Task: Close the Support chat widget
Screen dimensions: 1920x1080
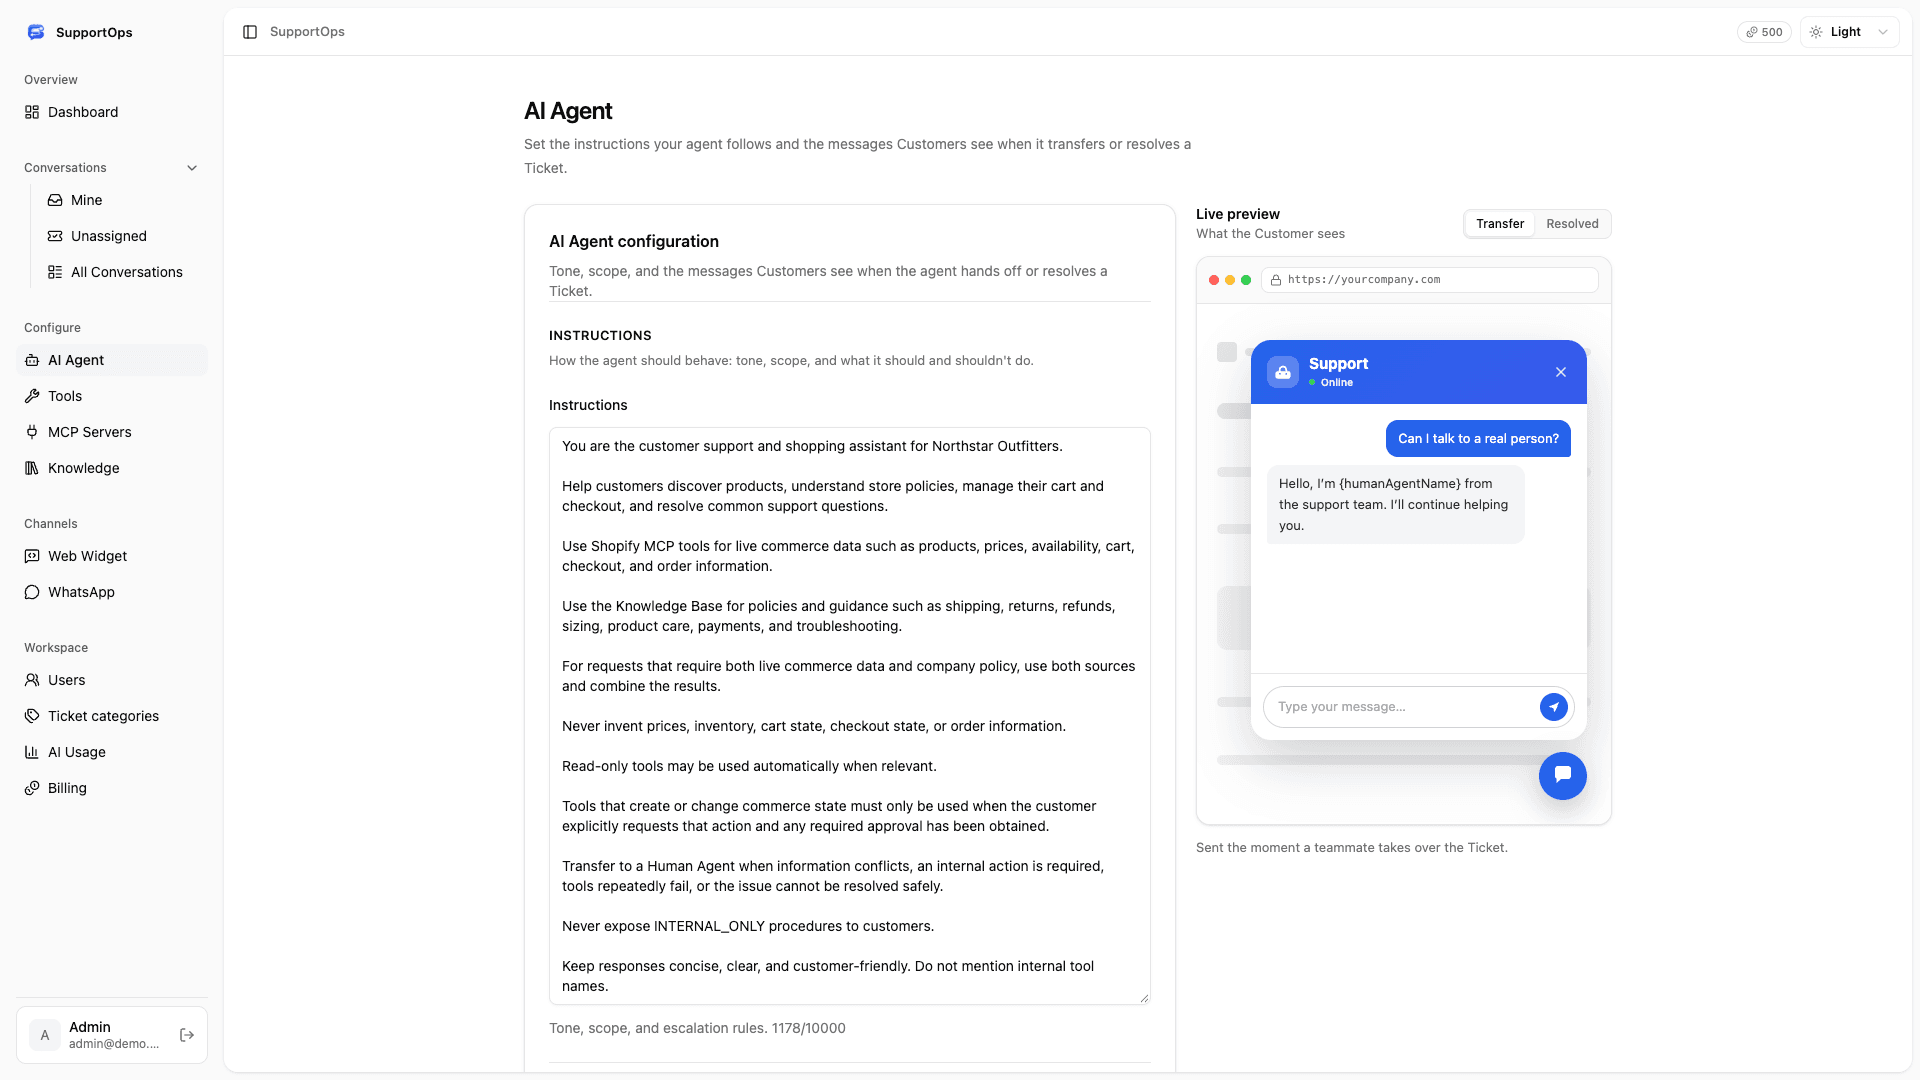Action: [x=1561, y=372]
